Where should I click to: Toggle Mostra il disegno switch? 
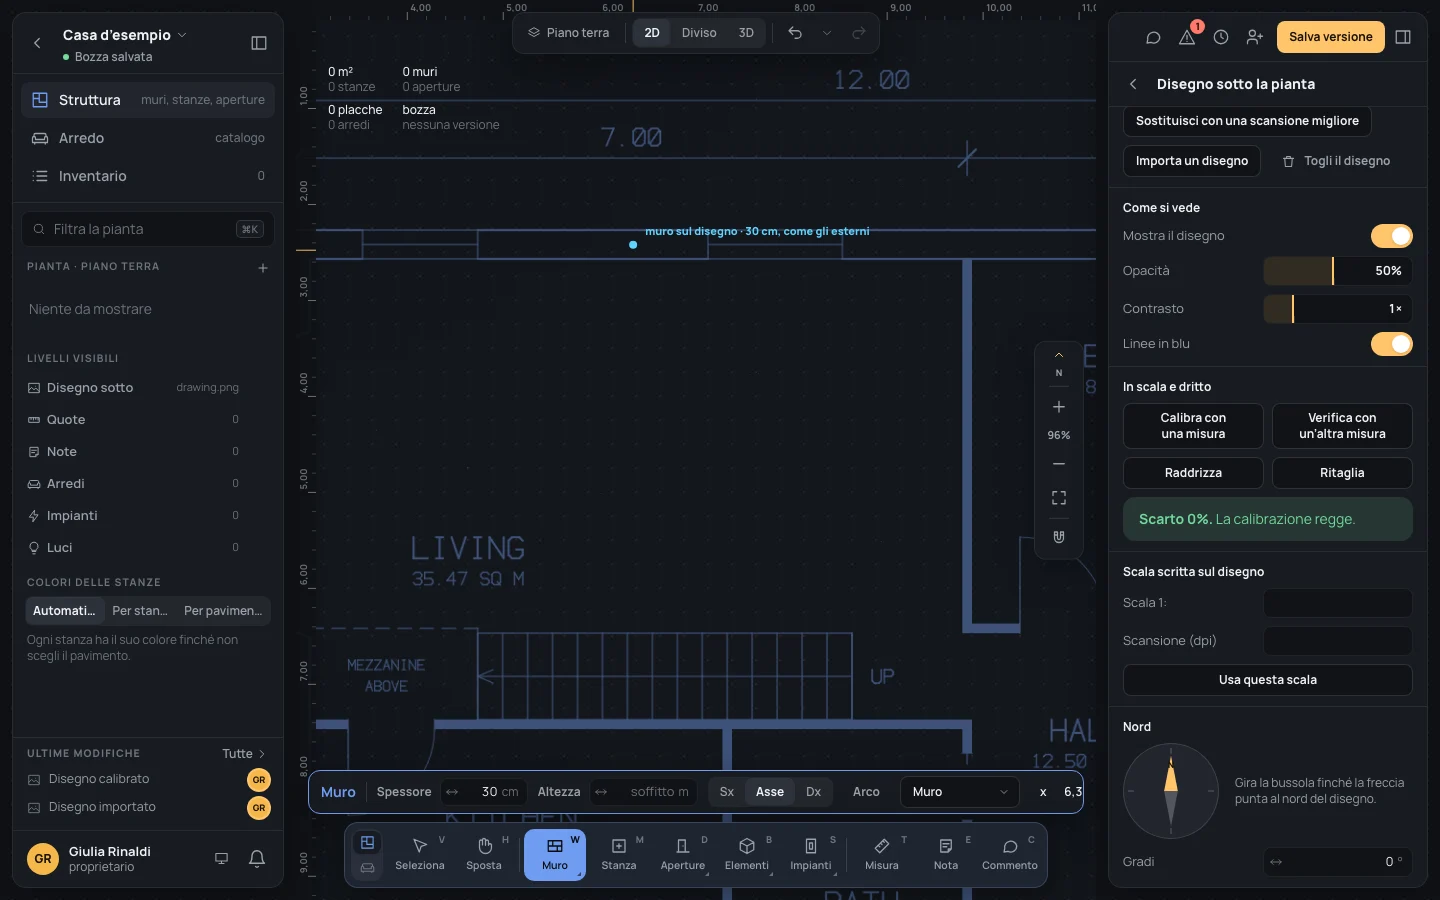(x=1391, y=236)
